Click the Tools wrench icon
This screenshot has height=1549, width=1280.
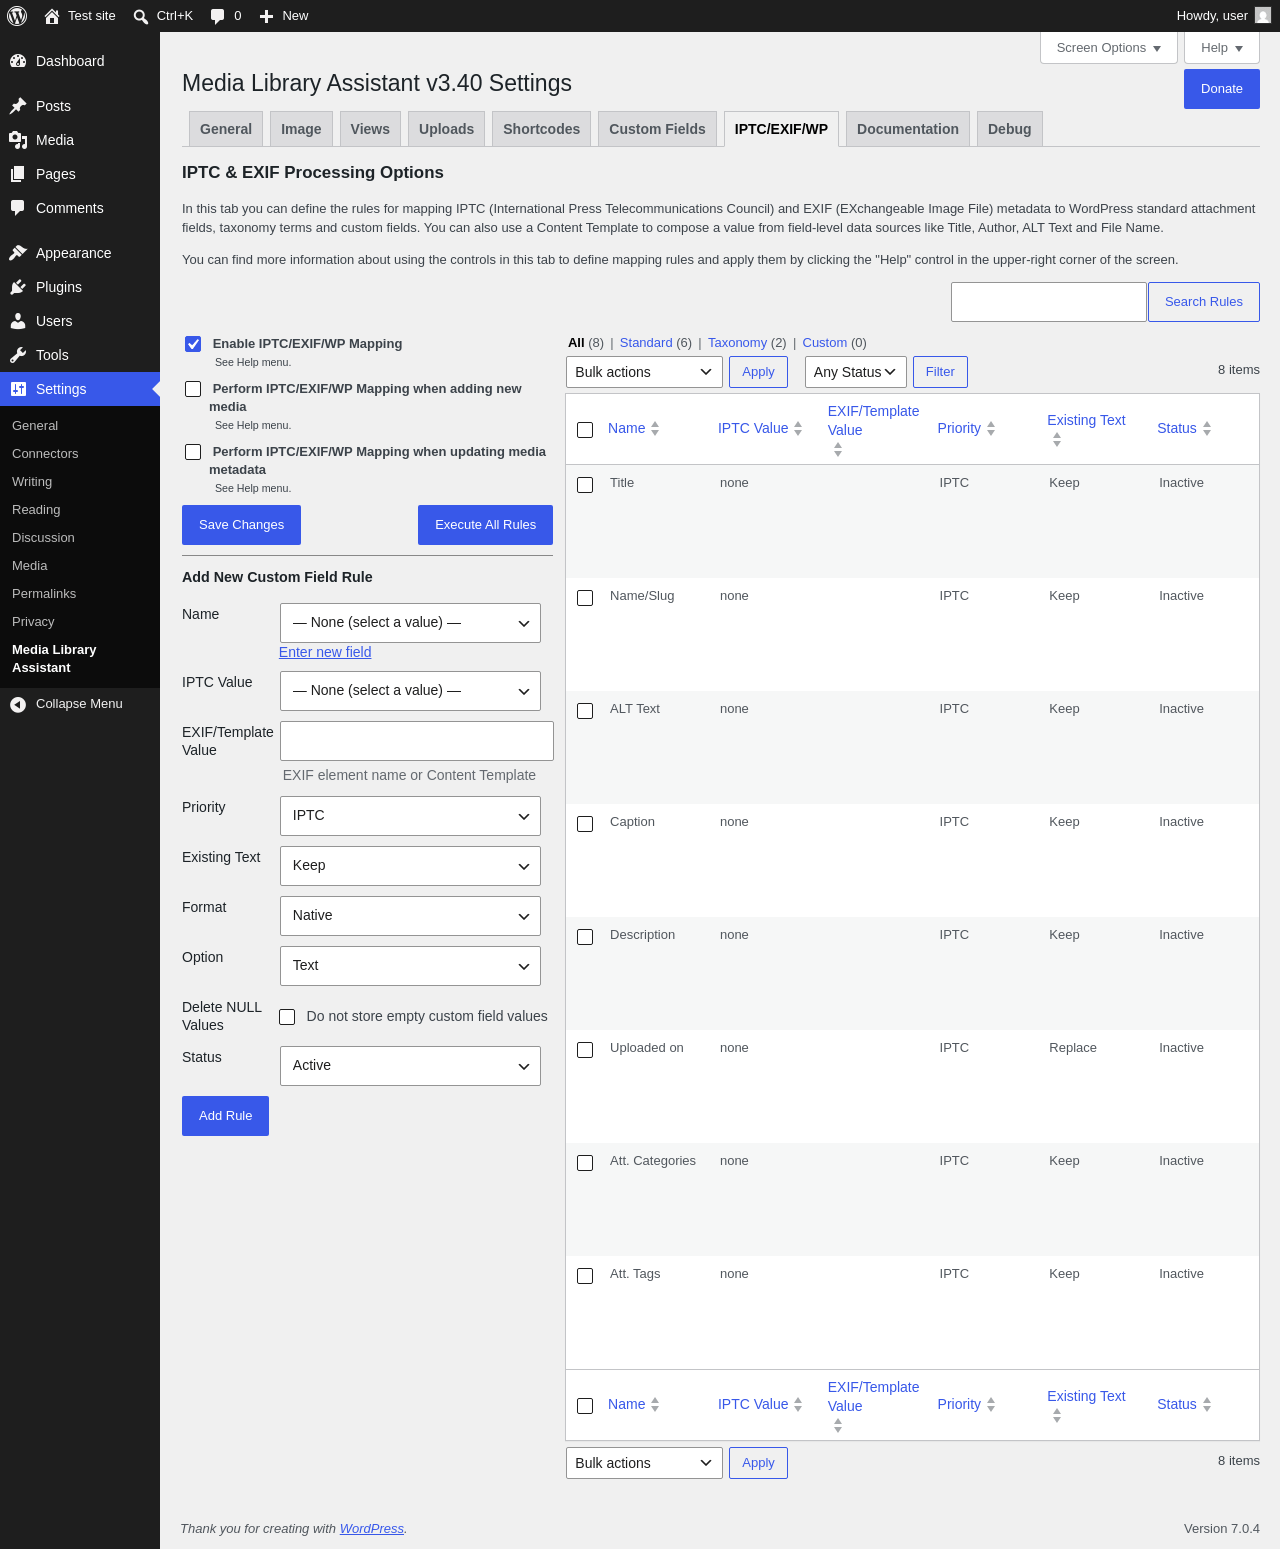18,355
